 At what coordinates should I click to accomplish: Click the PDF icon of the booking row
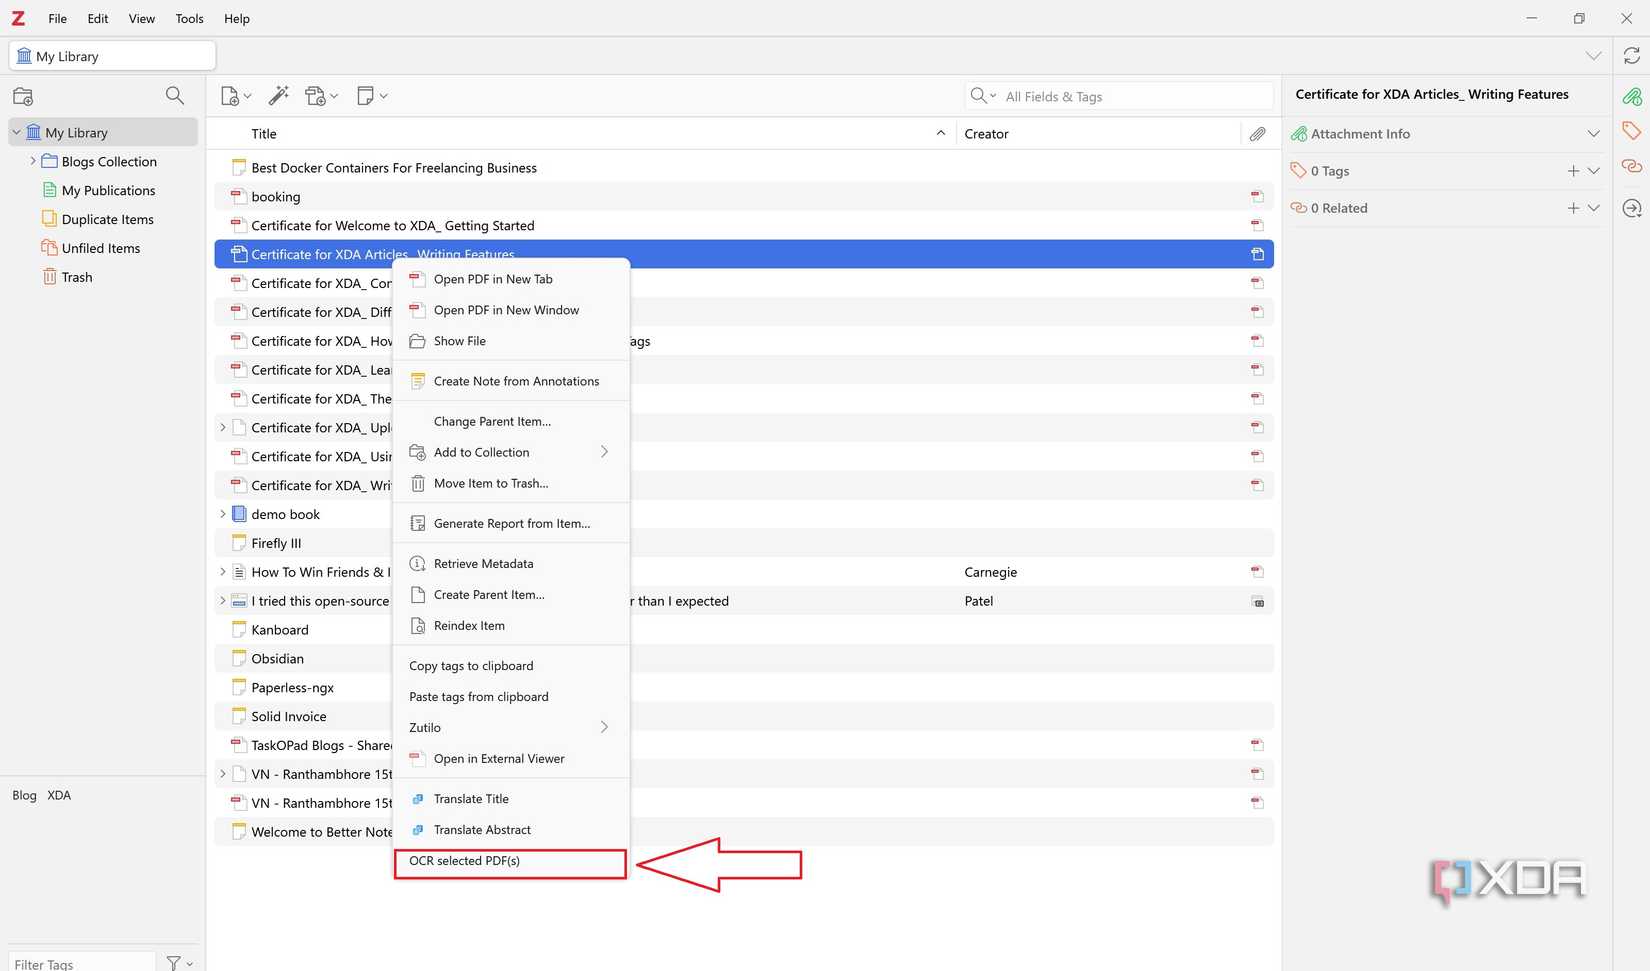[239, 197]
